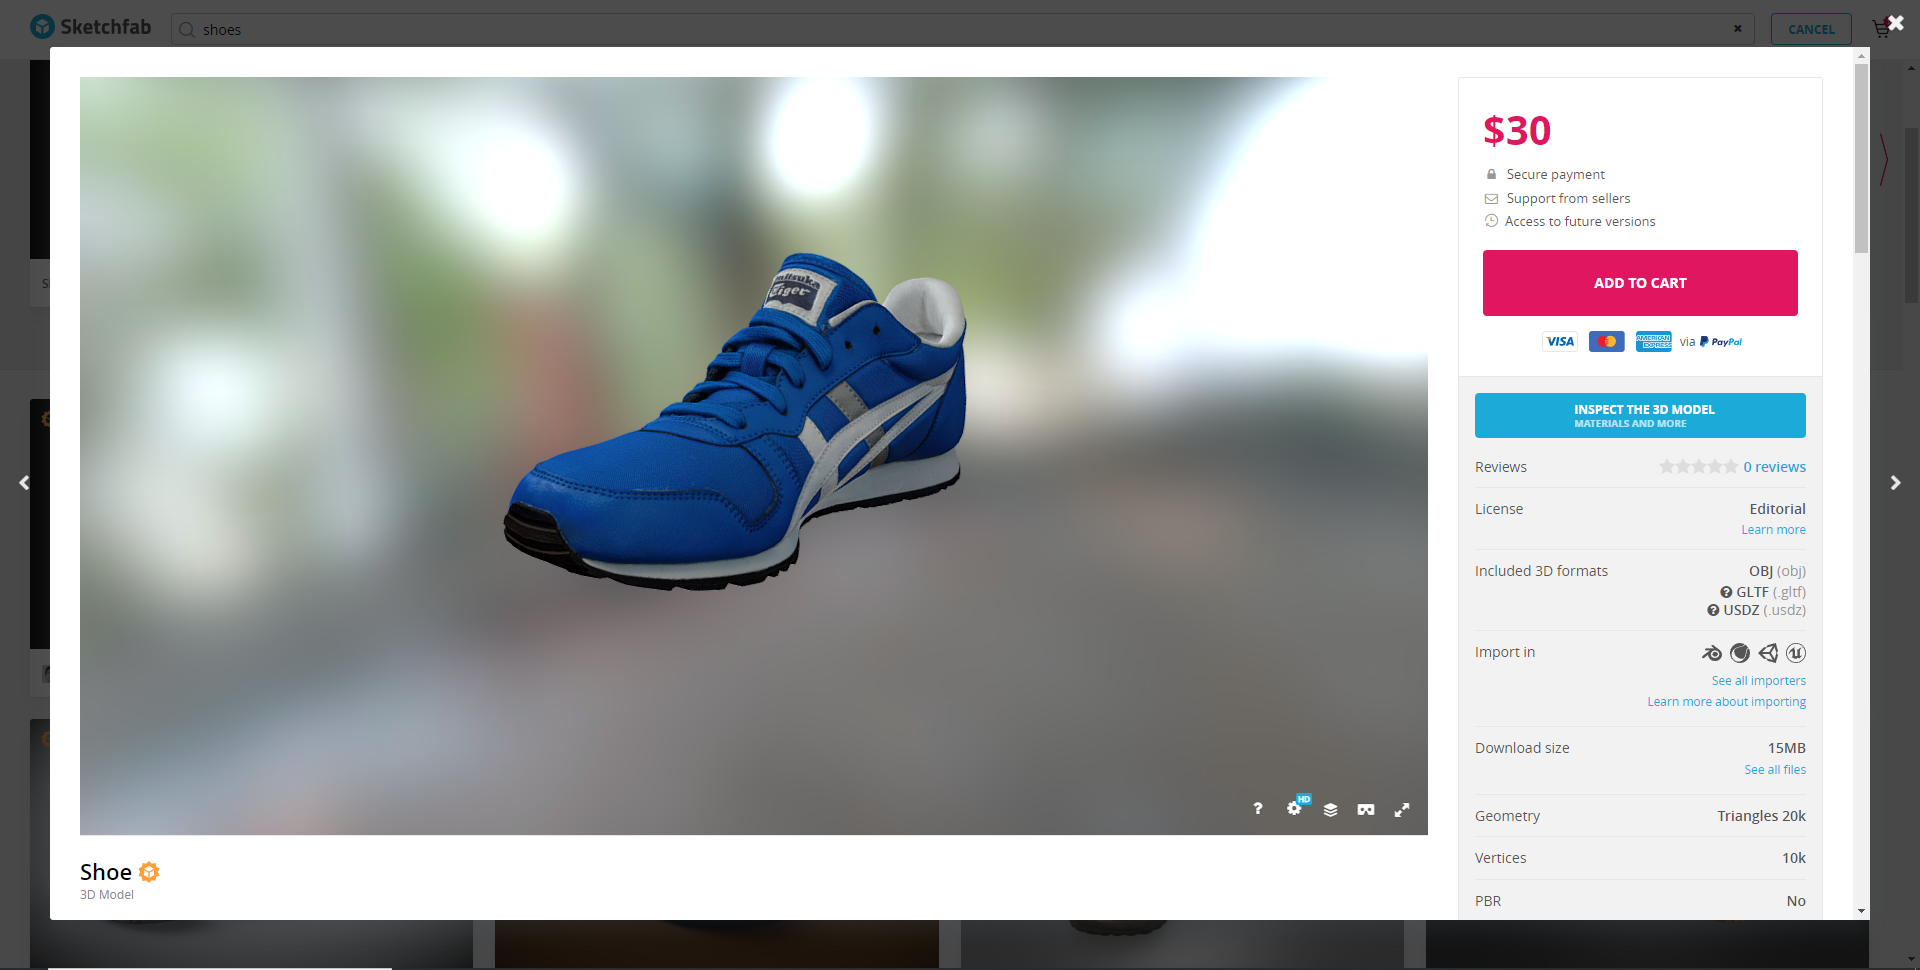Image resolution: width=1920 pixels, height=970 pixels.
Task: Click the American Express payment icon
Action: pos(1654,342)
